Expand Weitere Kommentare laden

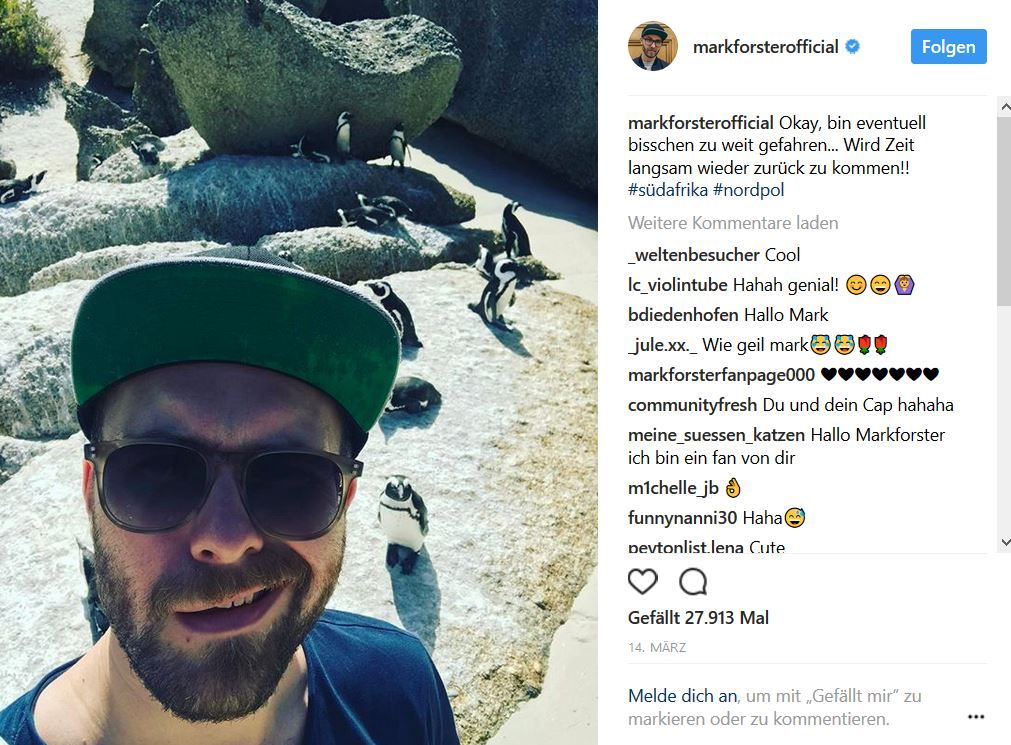(x=733, y=223)
